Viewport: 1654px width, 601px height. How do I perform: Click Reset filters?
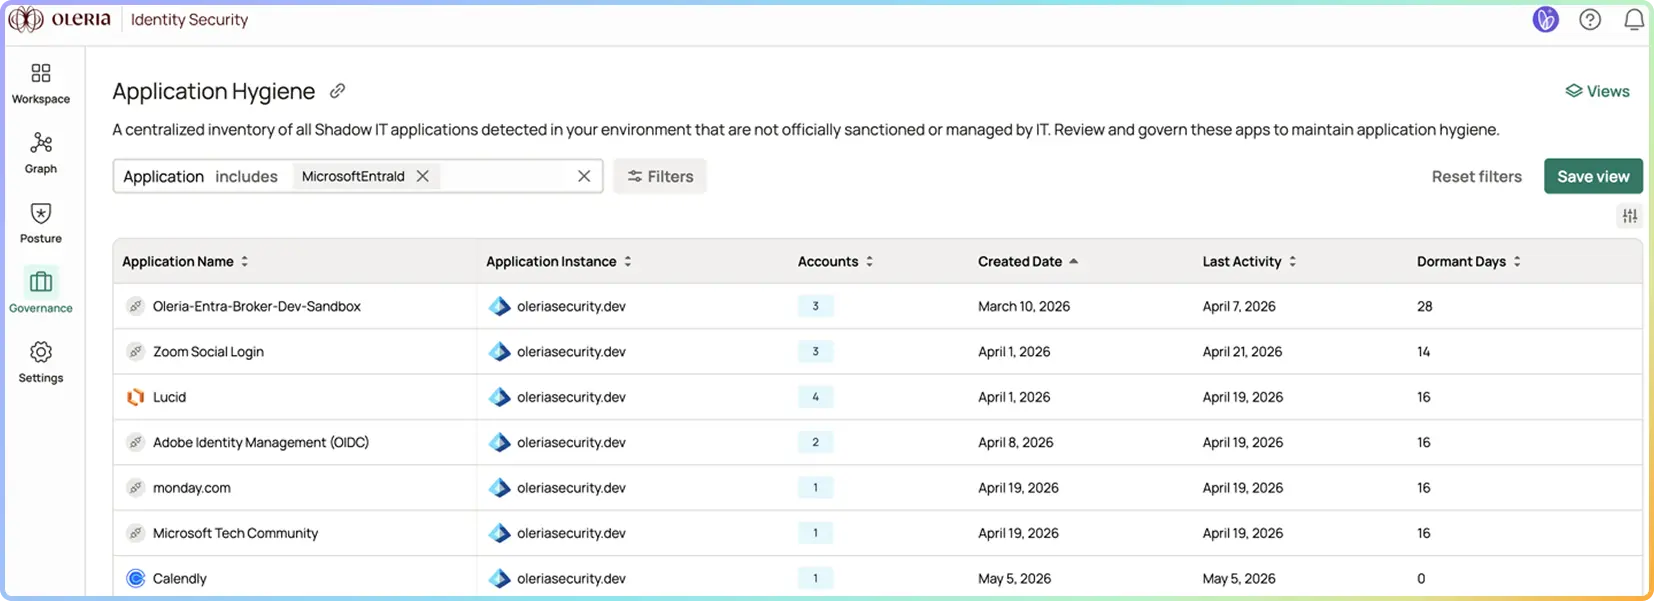[x=1476, y=176]
